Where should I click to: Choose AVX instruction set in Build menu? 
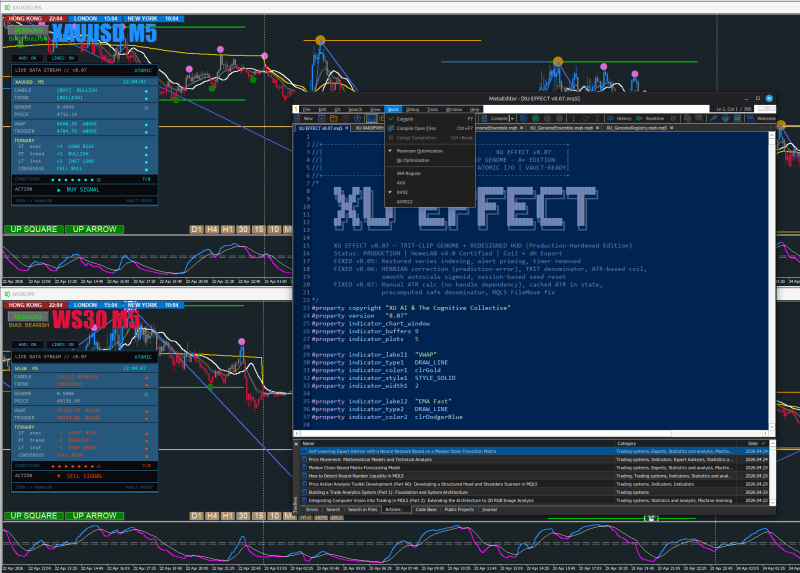coord(431,183)
